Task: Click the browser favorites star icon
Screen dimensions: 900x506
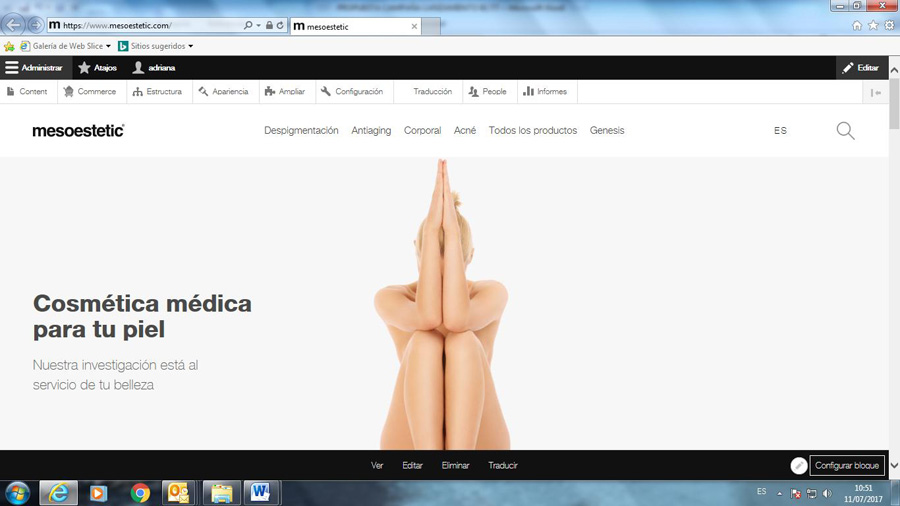Action: point(873,26)
